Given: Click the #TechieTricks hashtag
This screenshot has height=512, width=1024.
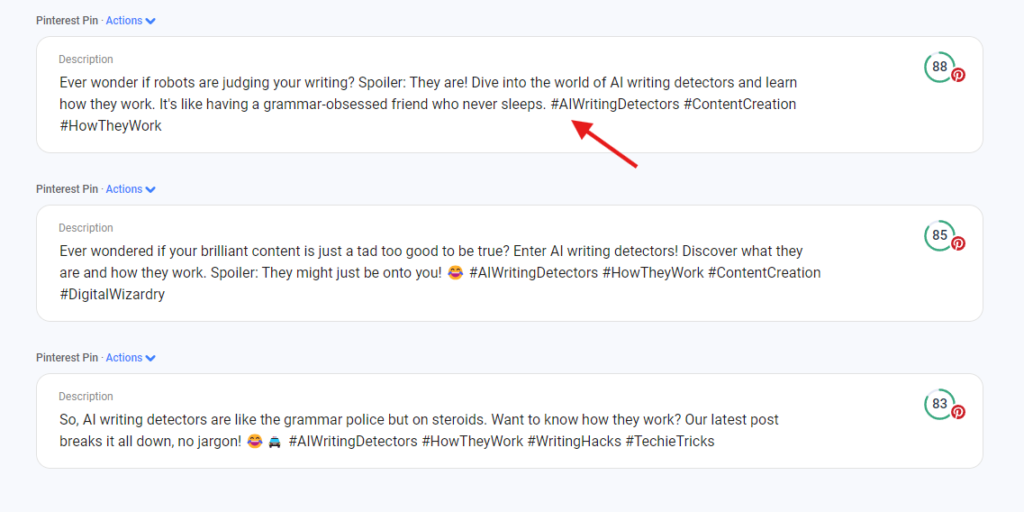Looking at the screenshot, I should [670, 441].
